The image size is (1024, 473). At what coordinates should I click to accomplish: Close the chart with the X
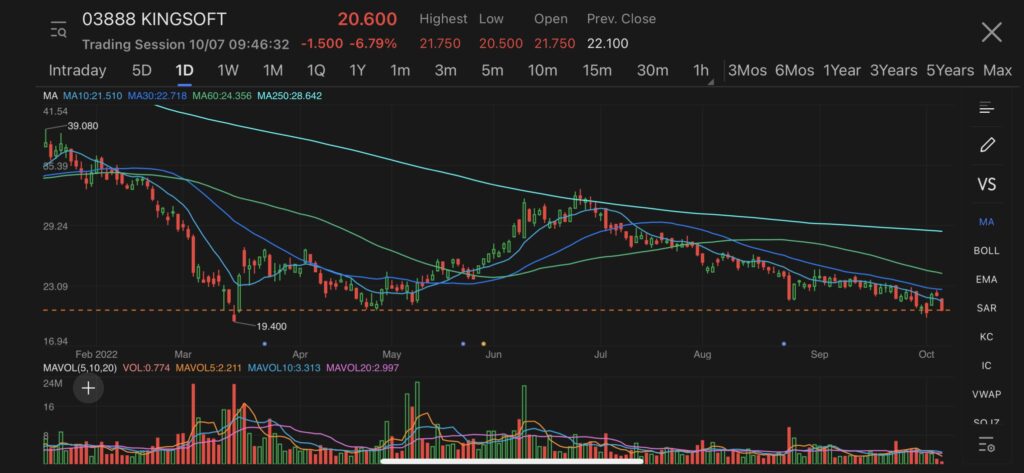pyautogui.click(x=991, y=32)
